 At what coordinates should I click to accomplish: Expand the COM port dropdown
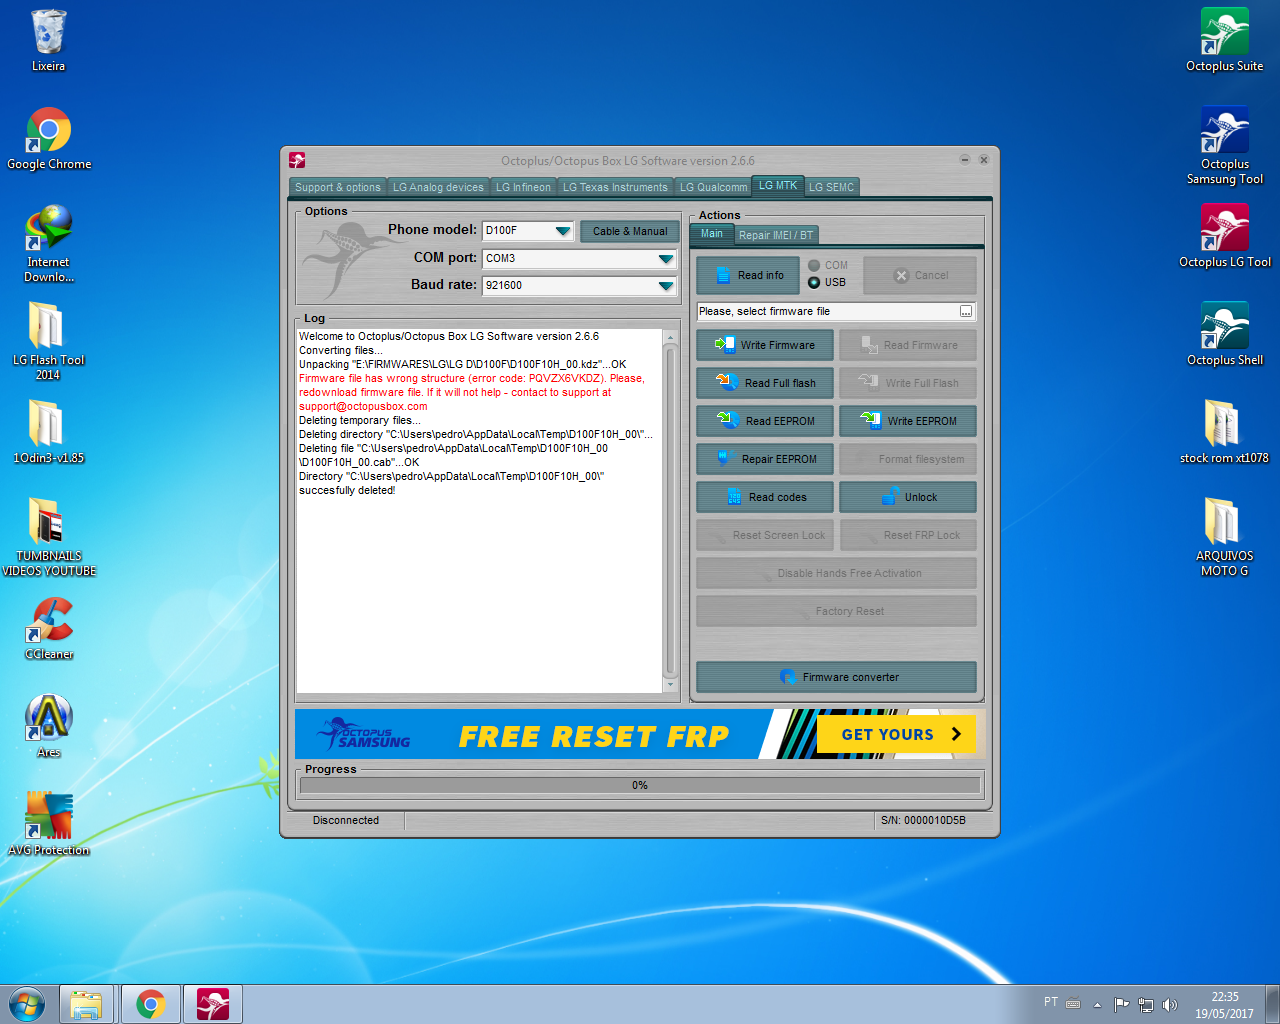(666, 259)
